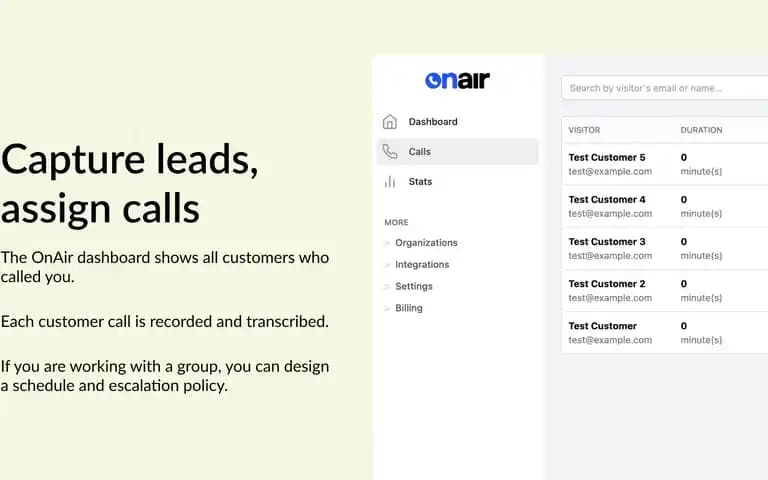Click the duration value for Test Customer 2
The width and height of the screenshot is (768, 480).
pyautogui.click(x=701, y=290)
